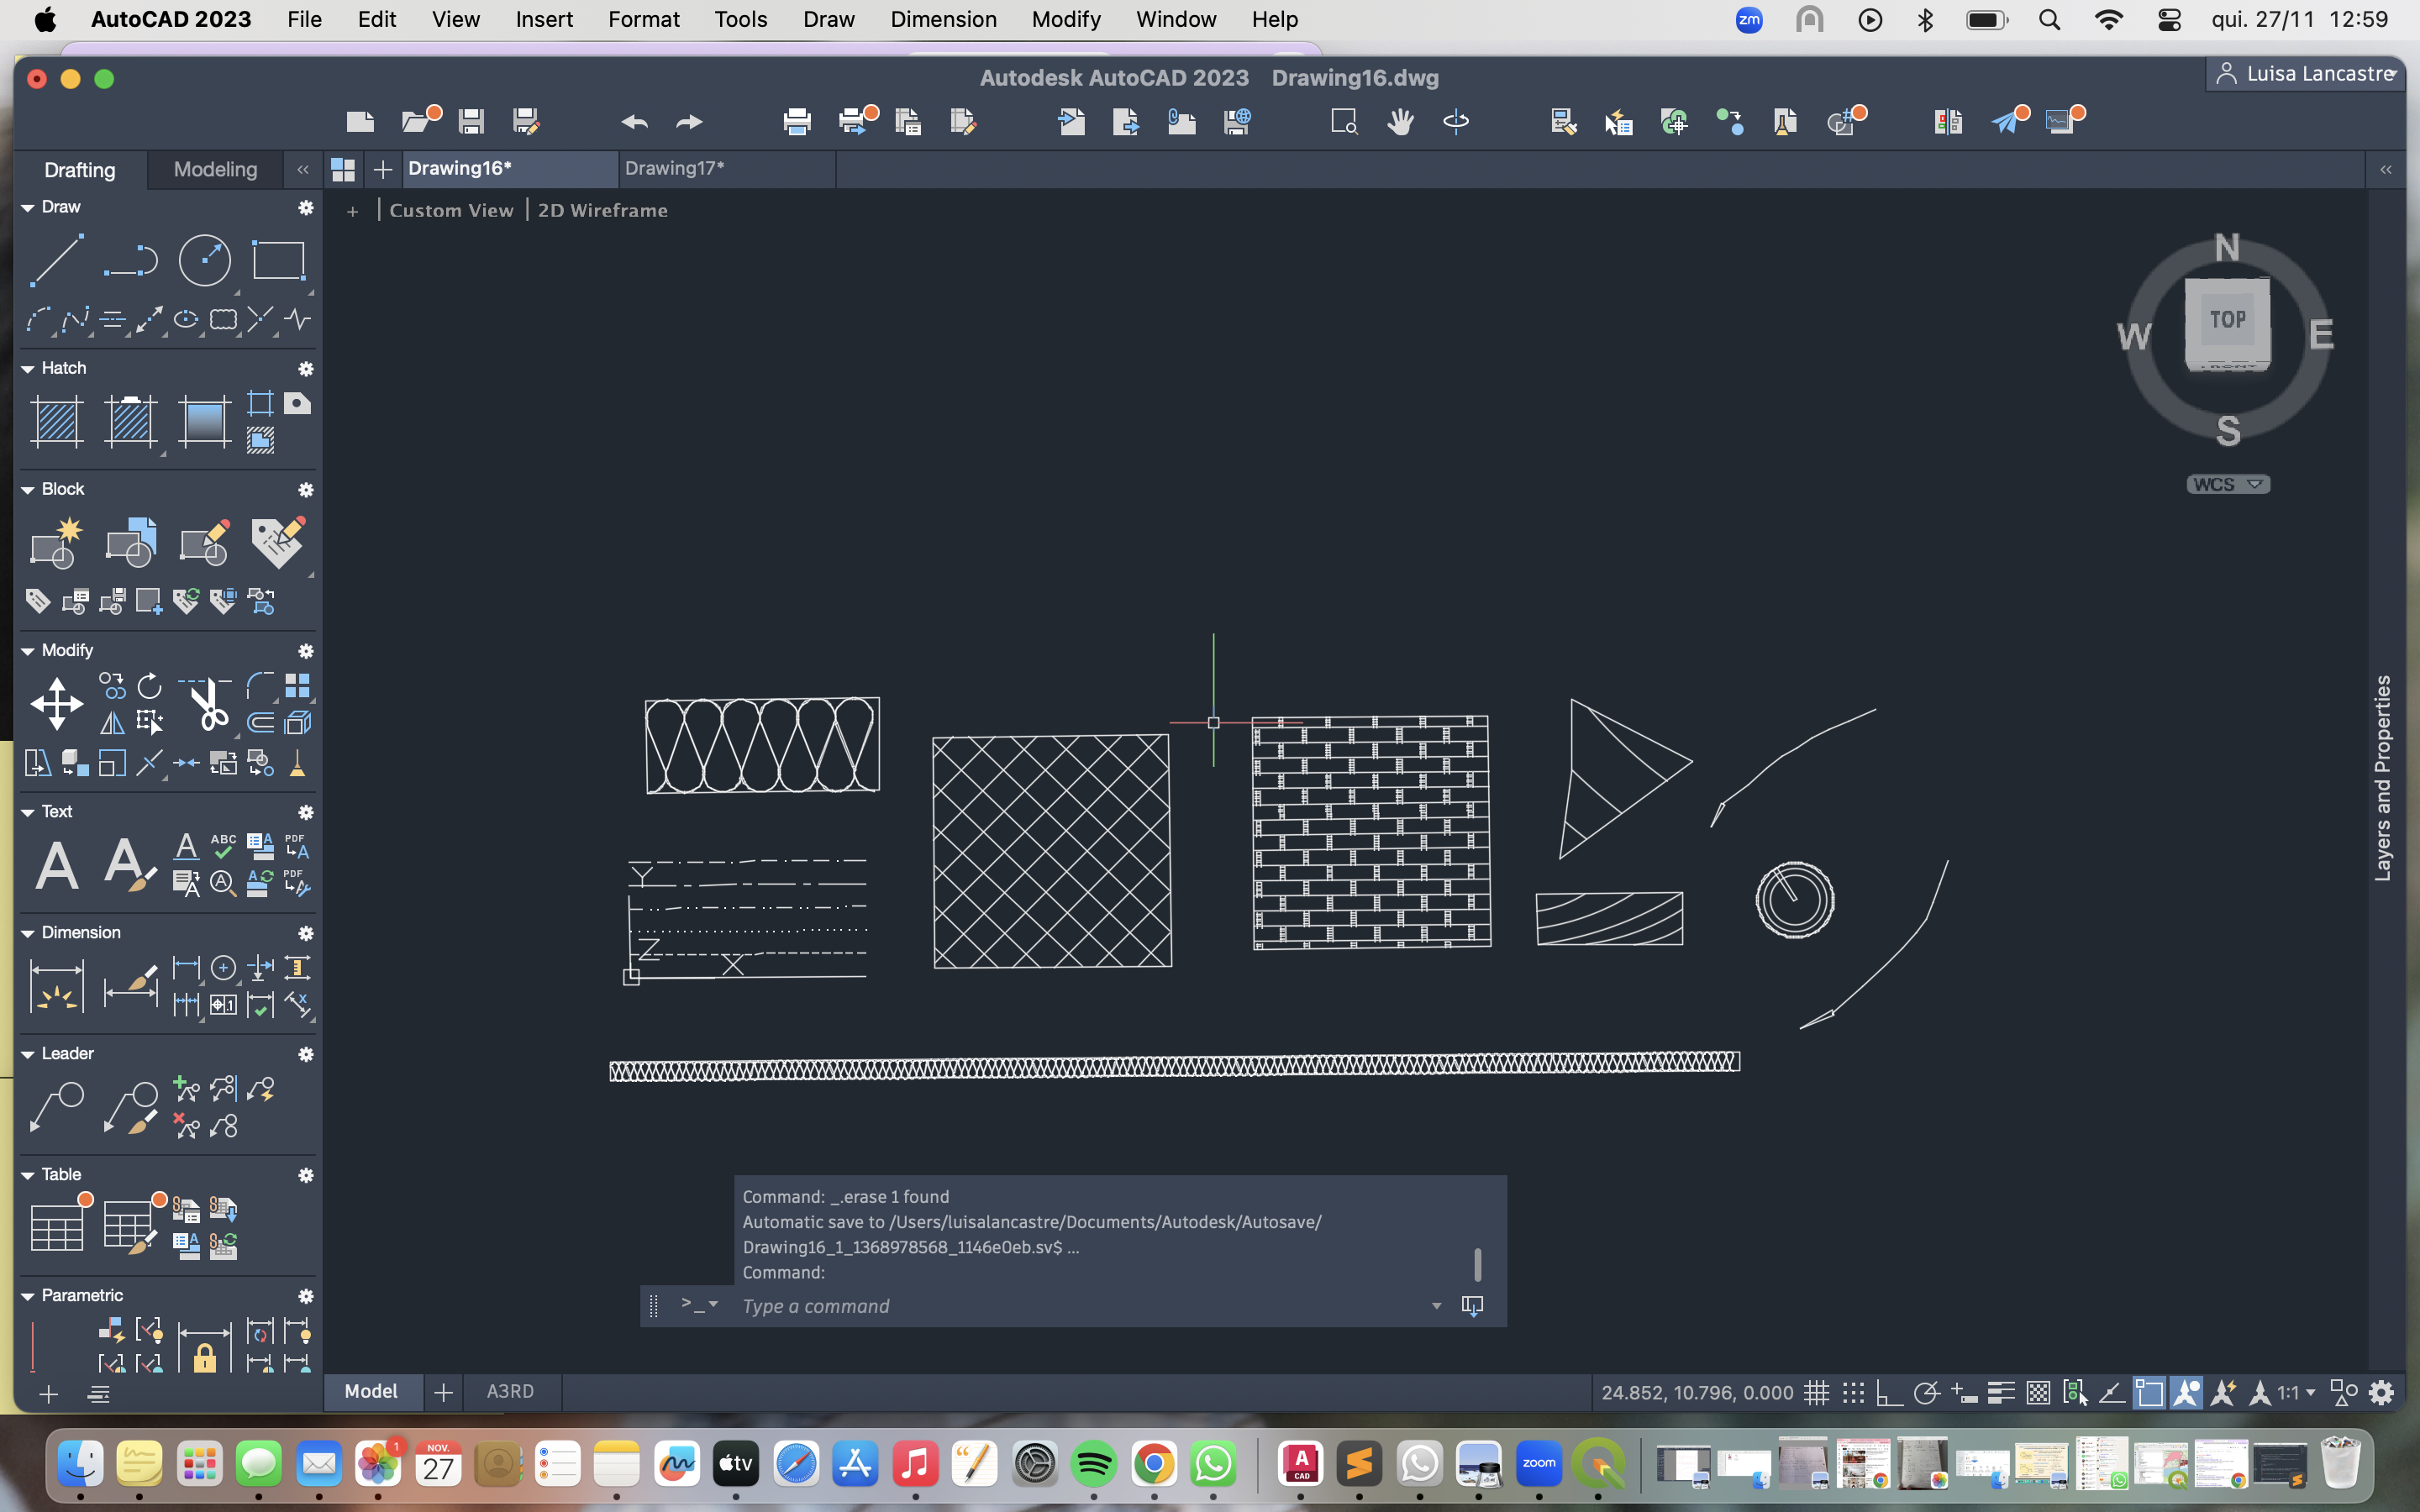
Task: Click the Plot printer icon
Action: pyautogui.click(x=797, y=122)
